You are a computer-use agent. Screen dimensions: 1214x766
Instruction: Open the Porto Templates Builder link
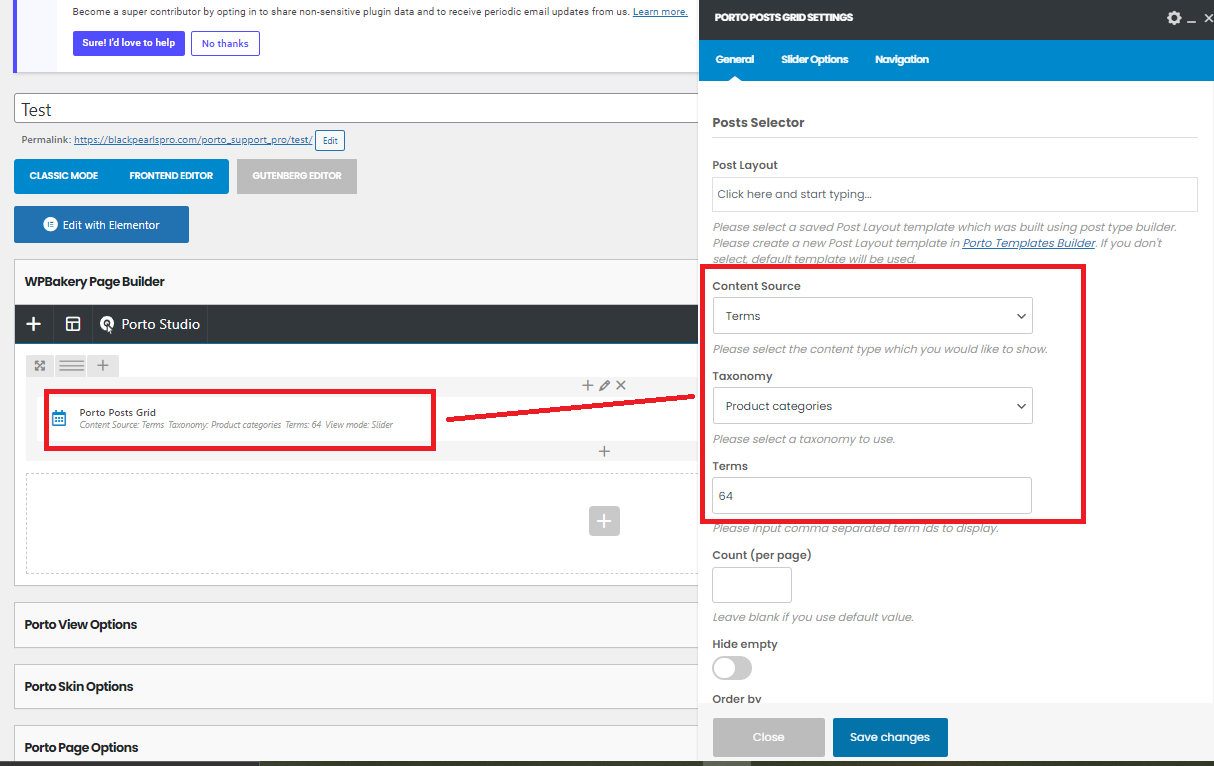(x=1029, y=243)
